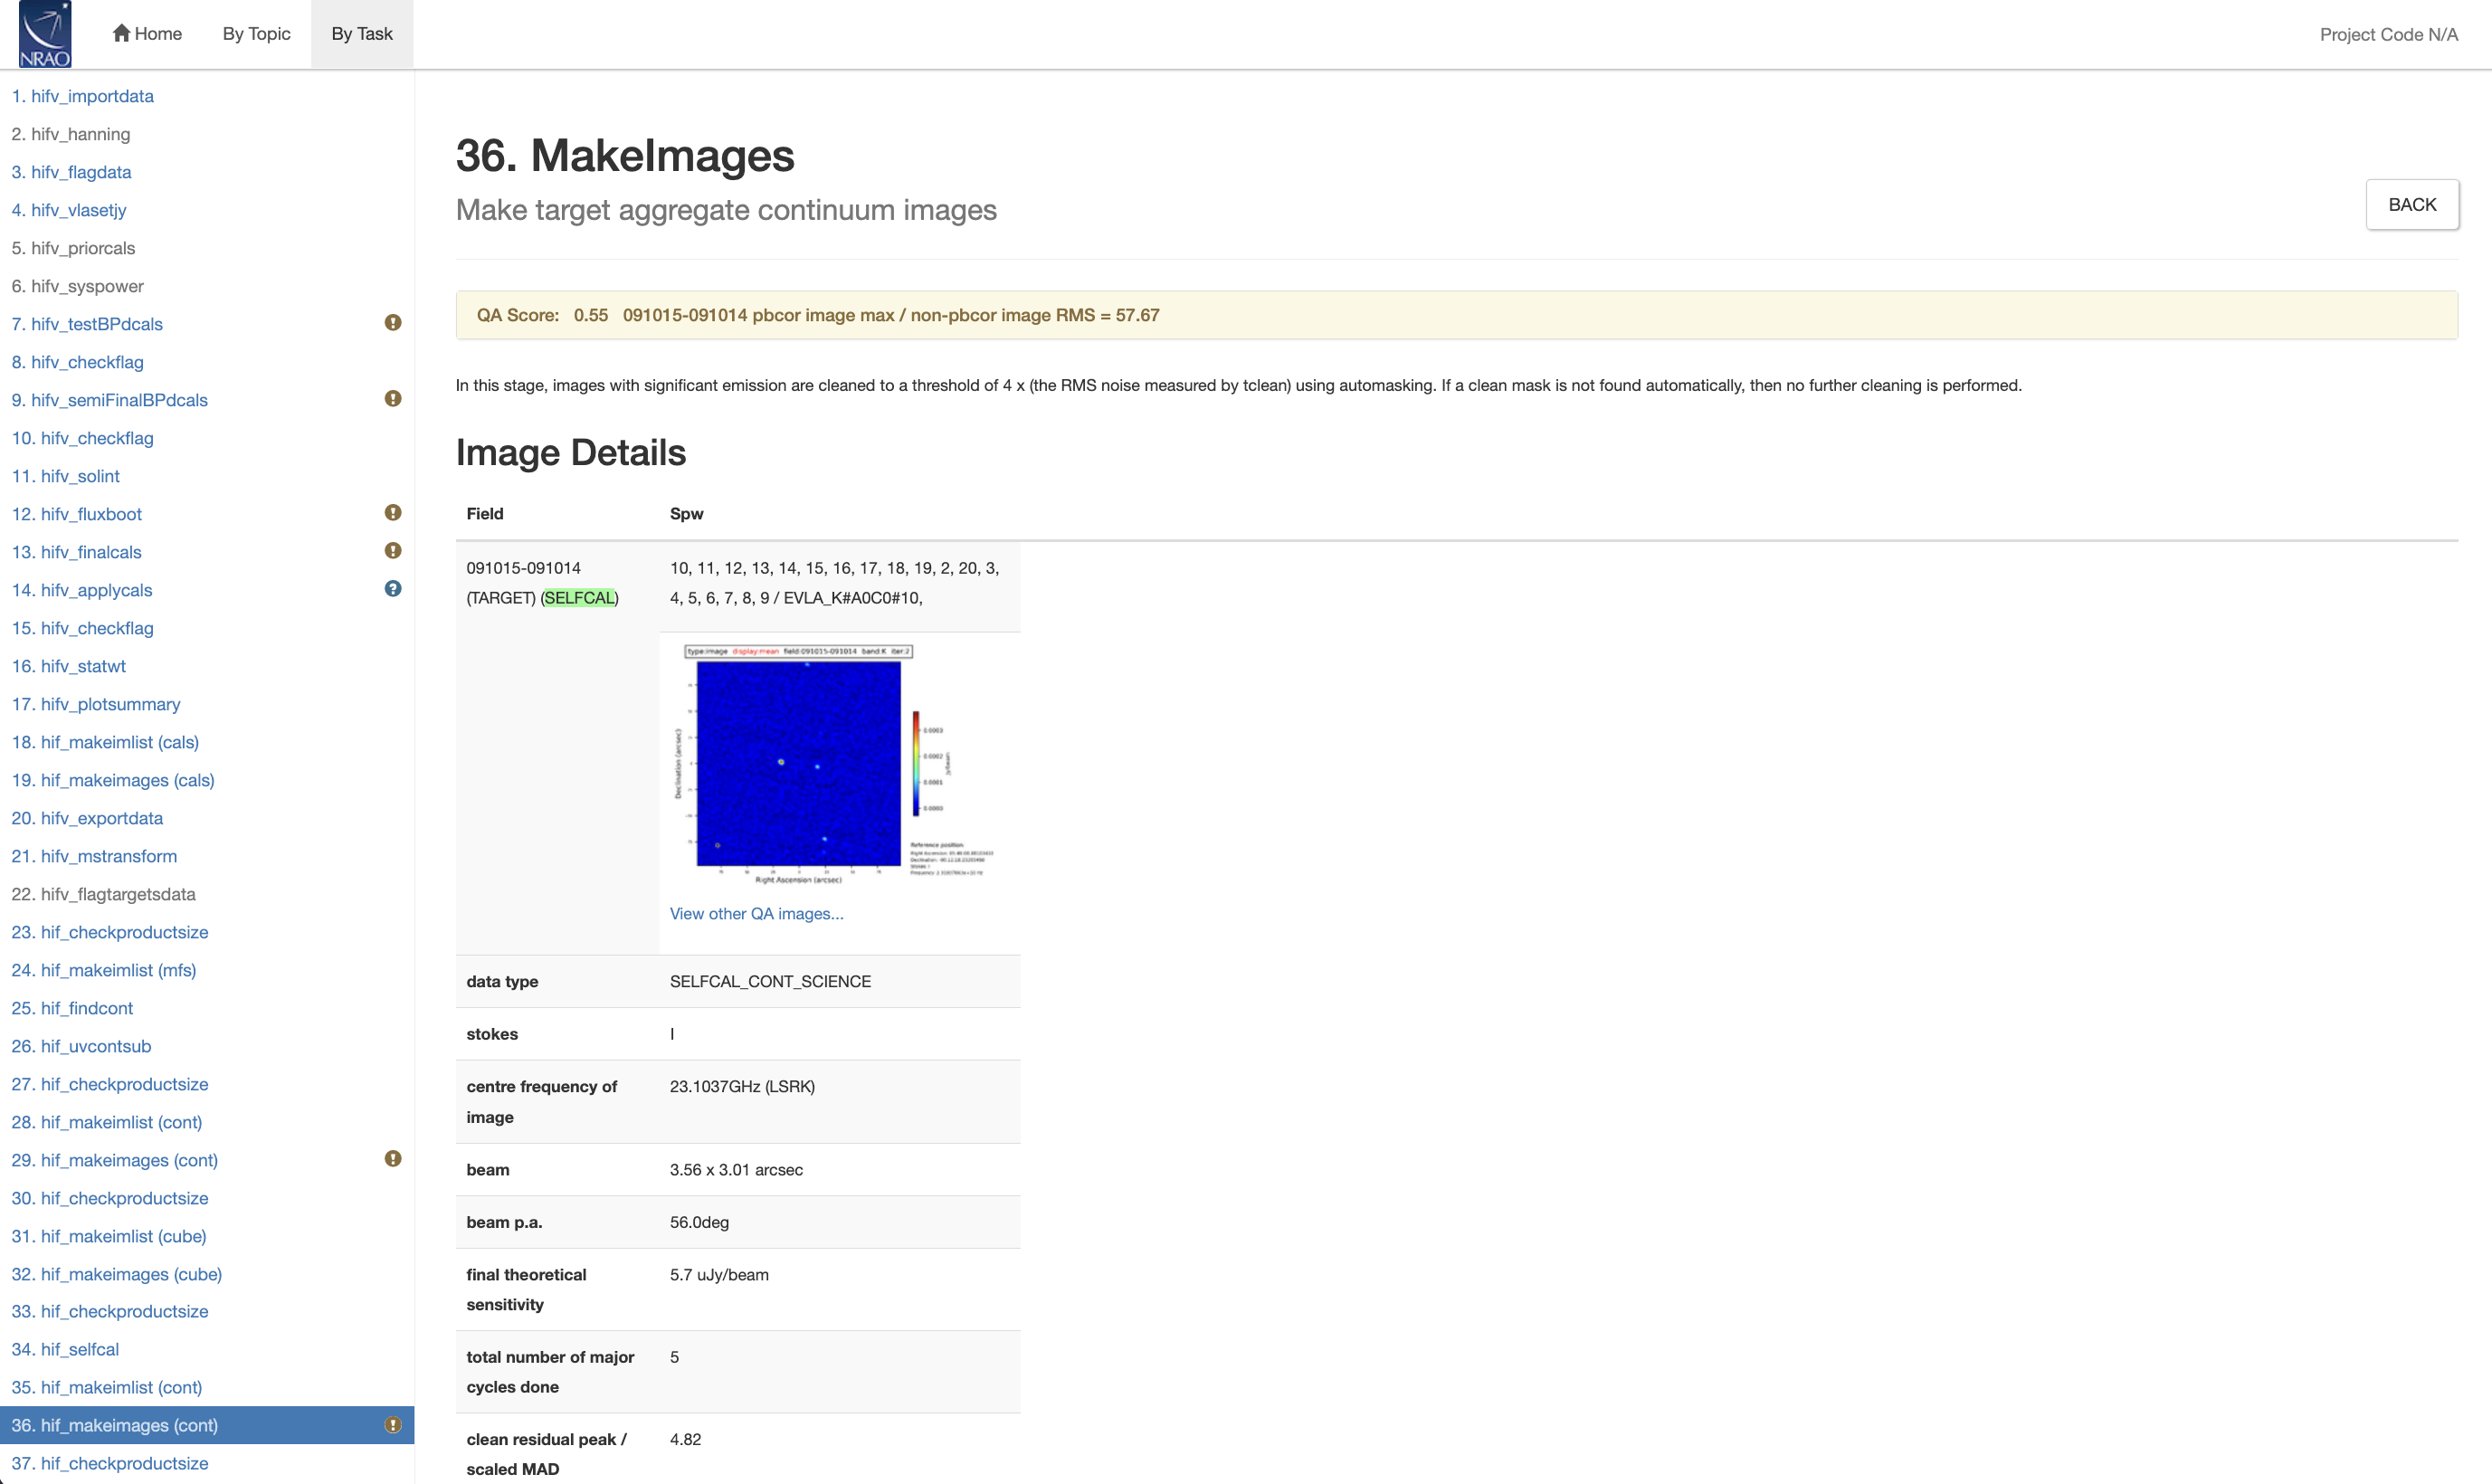Open stage 26. hif_uvcontsub
Viewport: 2492px width, 1484px height.
coord(81,1046)
